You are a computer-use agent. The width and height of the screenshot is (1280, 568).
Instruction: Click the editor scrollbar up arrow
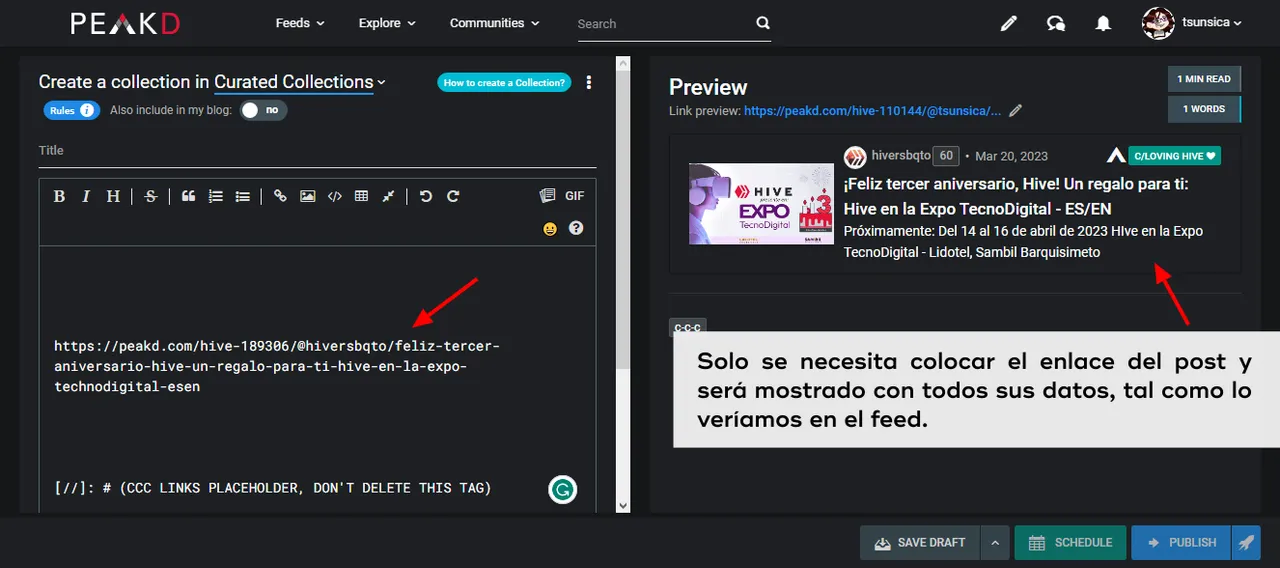623,63
